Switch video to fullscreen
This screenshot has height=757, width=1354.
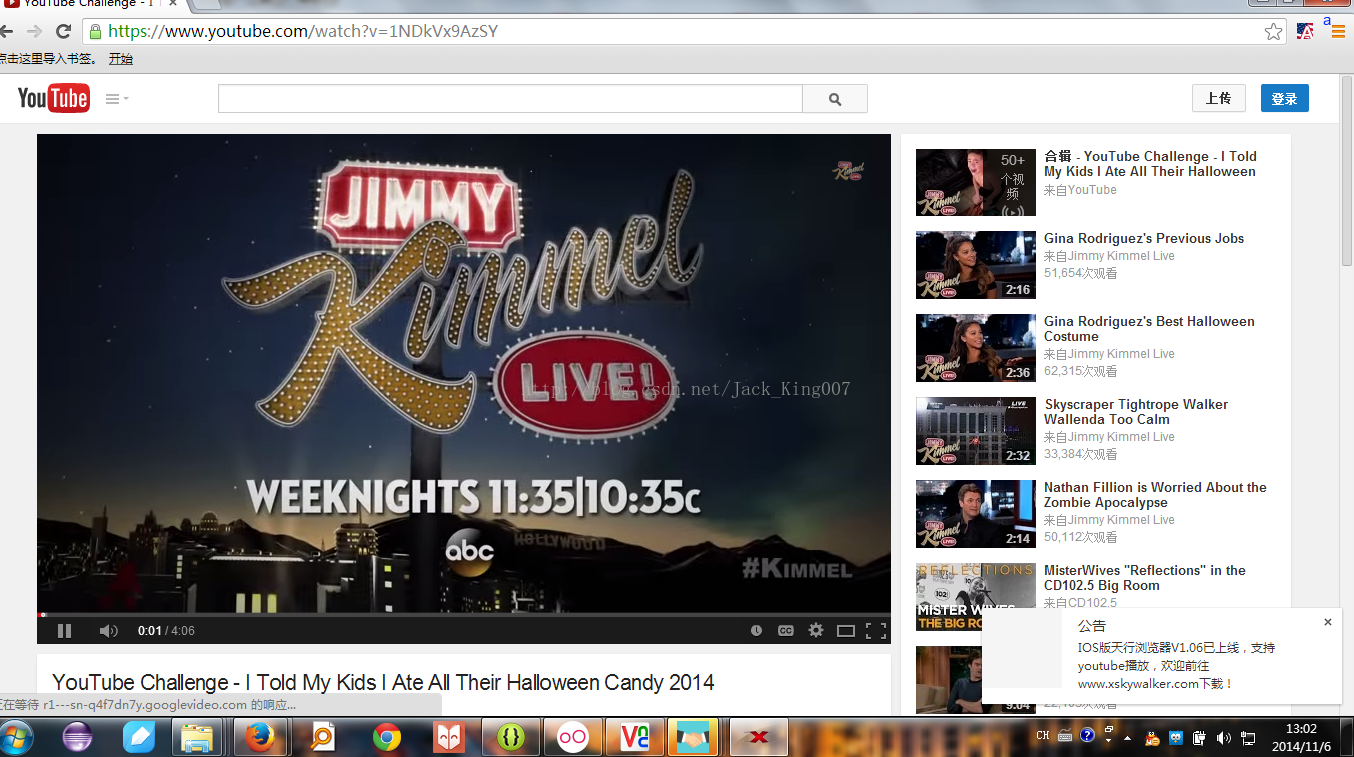coord(876,631)
